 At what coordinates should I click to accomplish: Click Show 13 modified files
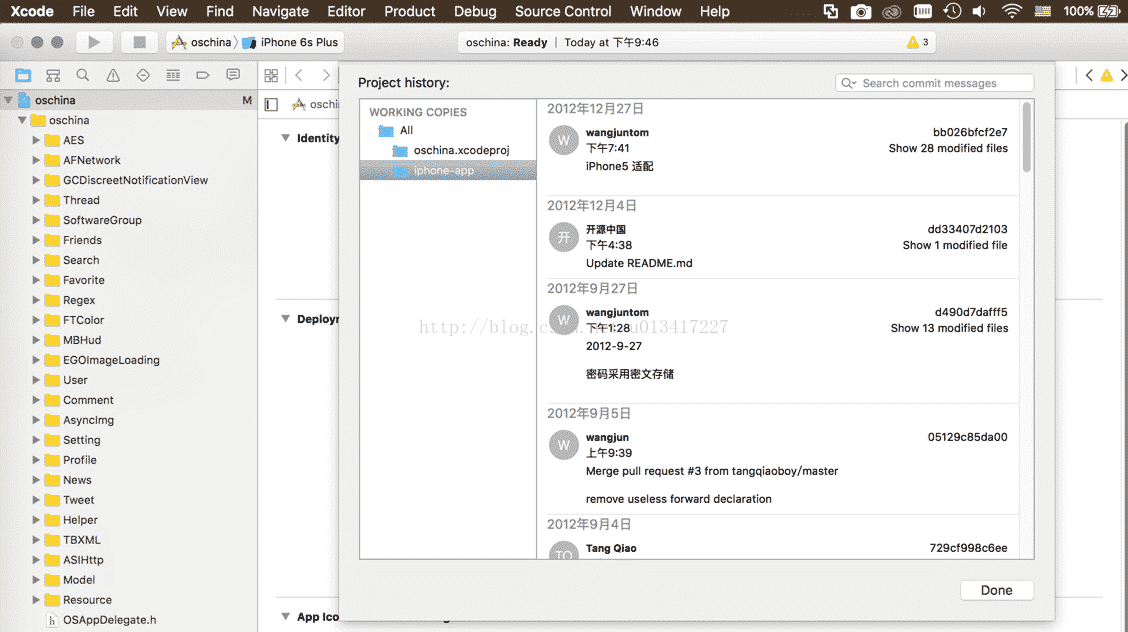pyautogui.click(x=950, y=328)
